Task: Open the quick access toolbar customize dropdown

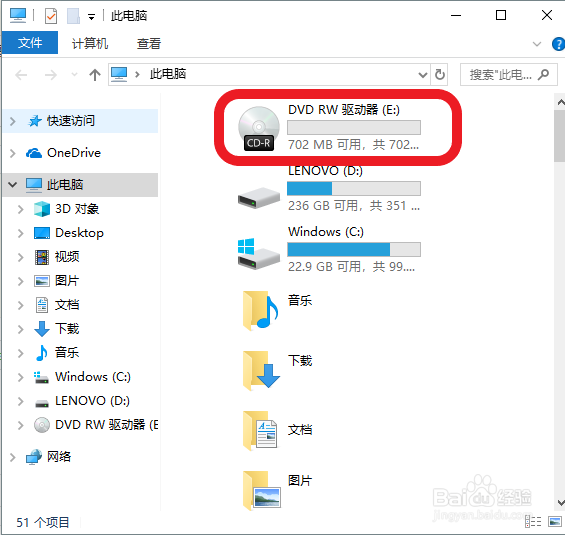Action: tap(92, 16)
